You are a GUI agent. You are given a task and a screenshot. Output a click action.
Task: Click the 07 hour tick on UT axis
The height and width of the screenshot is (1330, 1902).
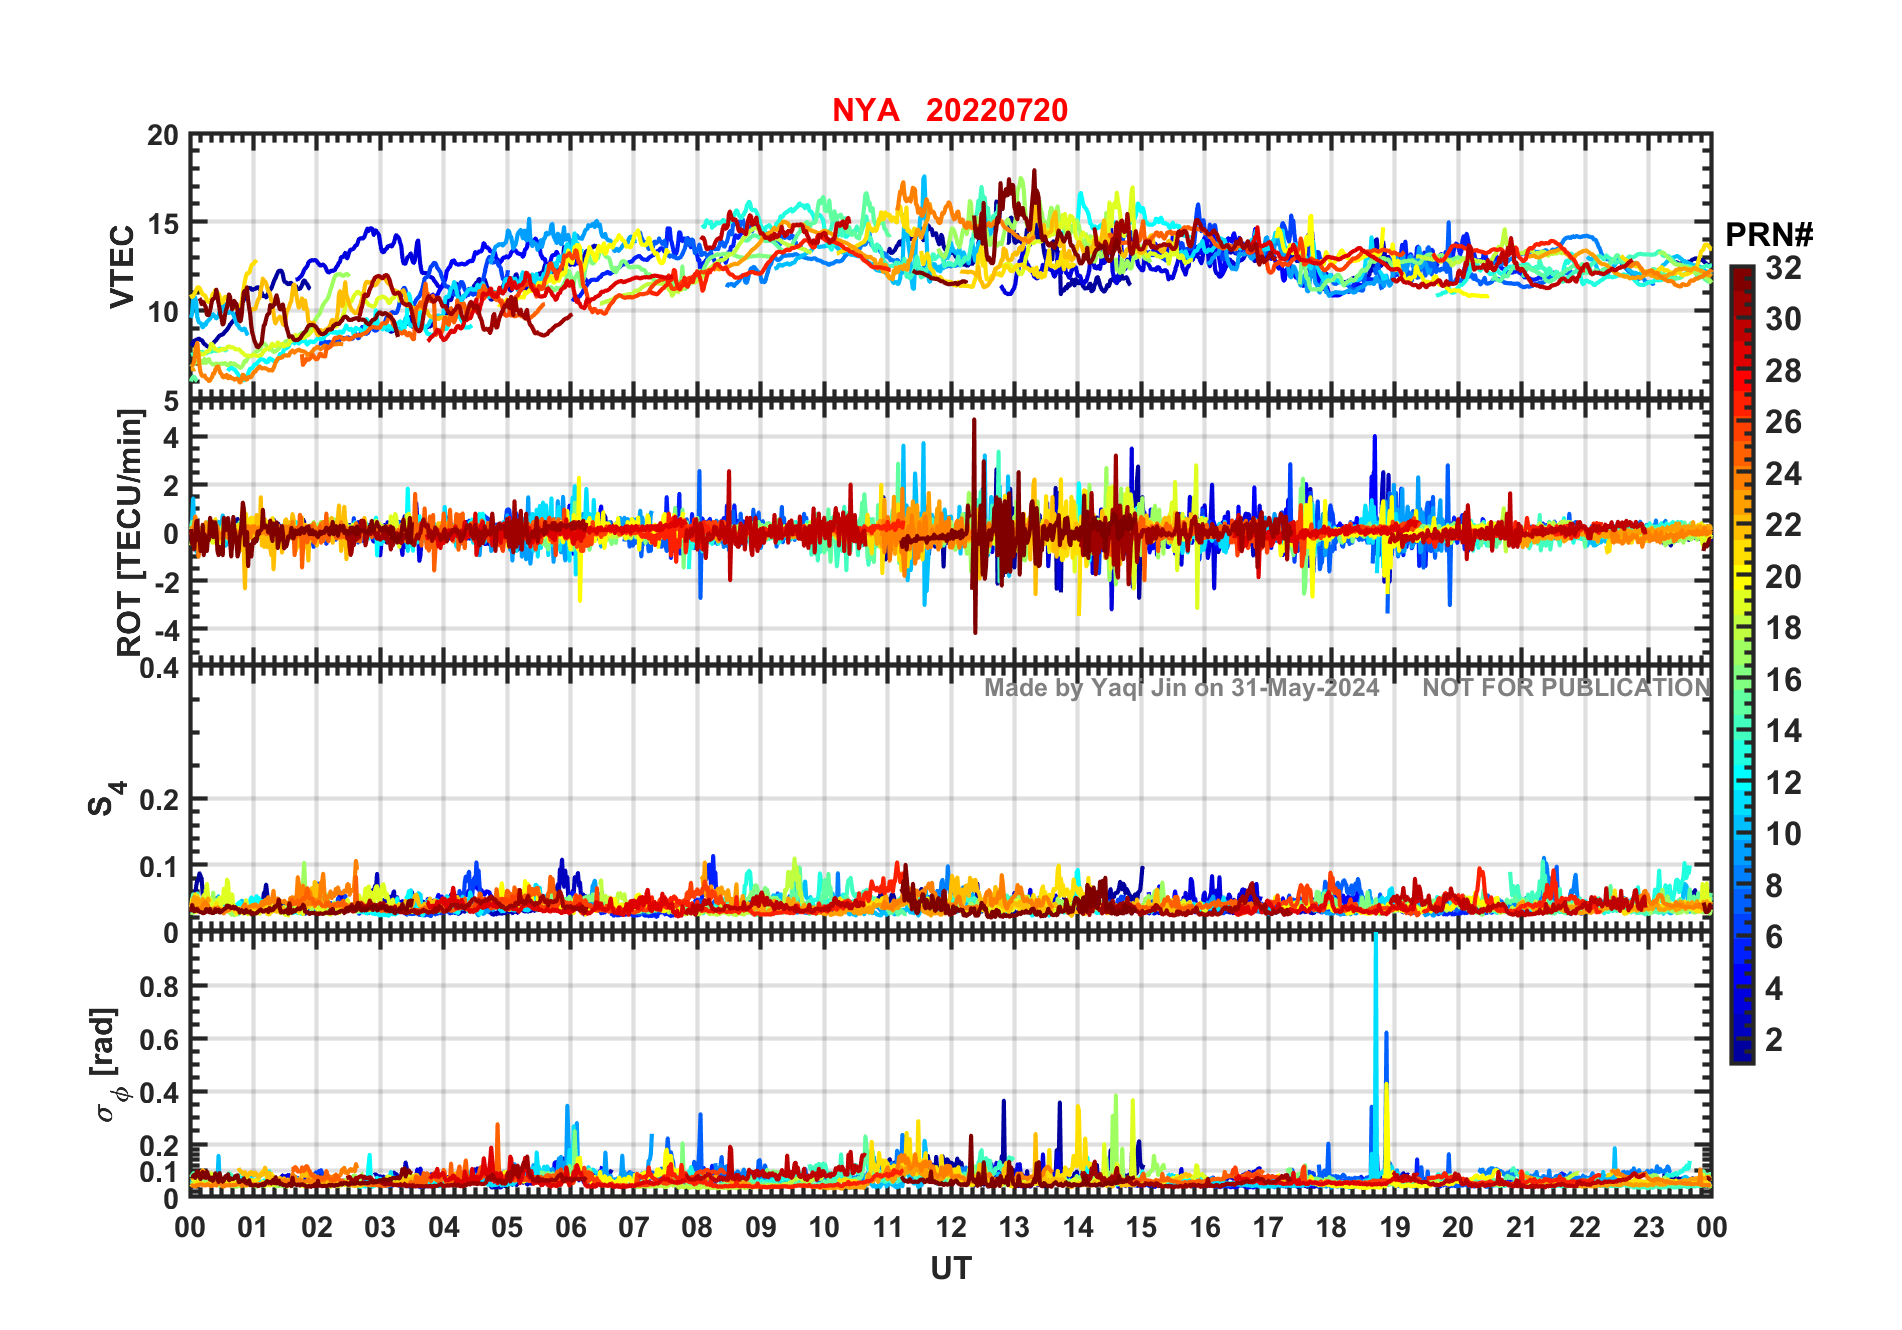pyautogui.click(x=634, y=1227)
